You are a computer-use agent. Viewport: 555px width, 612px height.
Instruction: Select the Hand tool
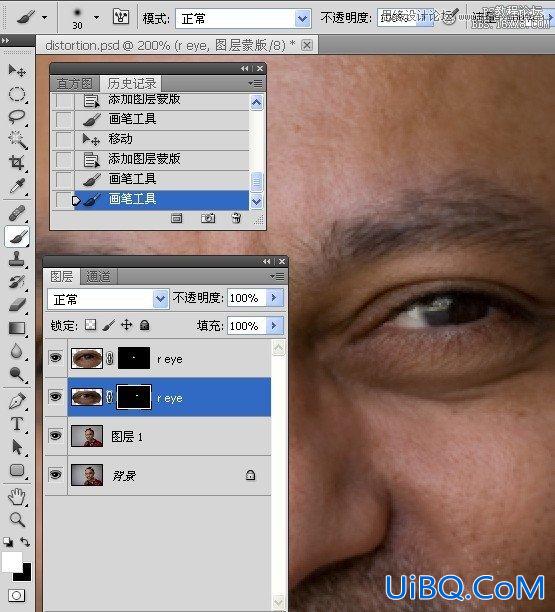(17, 497)
